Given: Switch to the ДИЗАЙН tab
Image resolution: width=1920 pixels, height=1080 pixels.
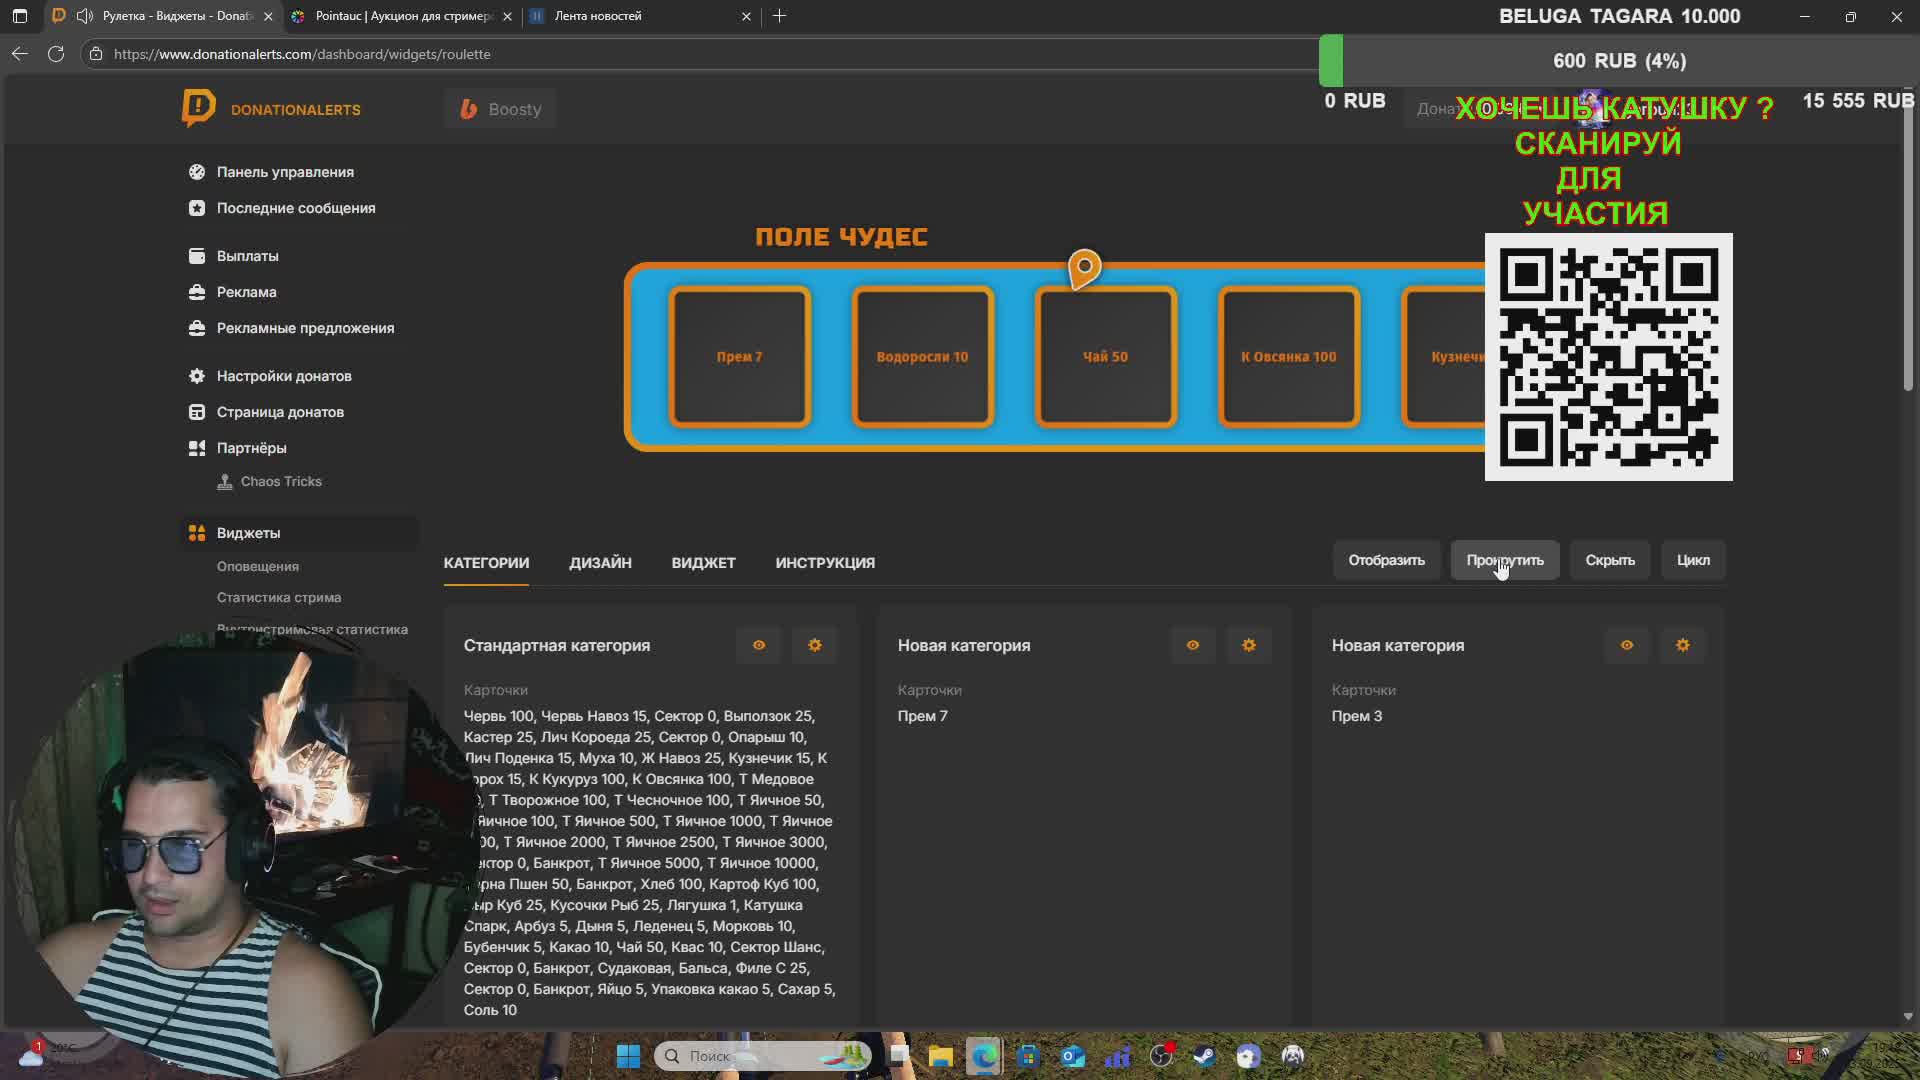Looking at the screenshot, I should (x=600, y=563).
